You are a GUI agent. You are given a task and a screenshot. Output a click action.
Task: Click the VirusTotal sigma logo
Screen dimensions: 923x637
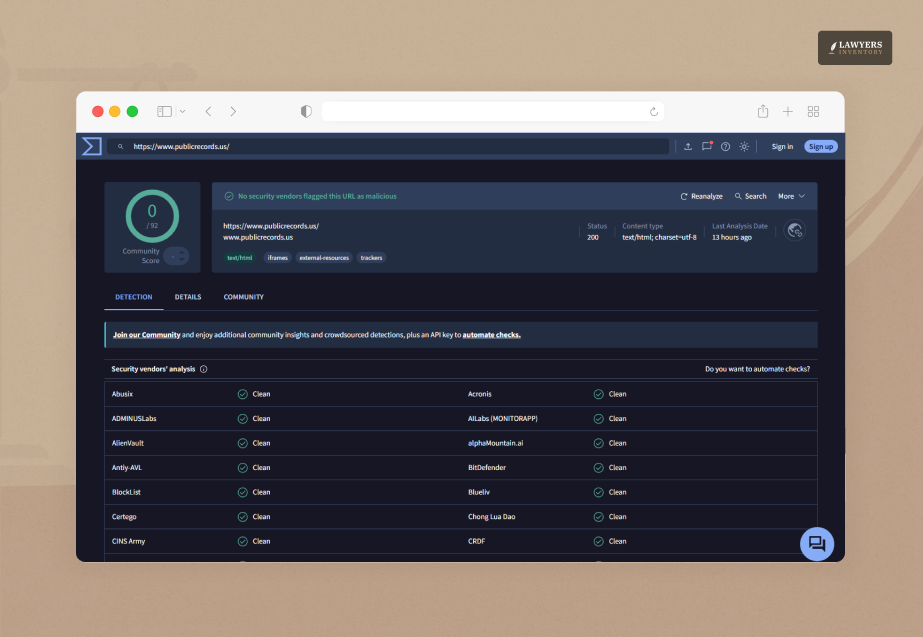coord(92,146)
